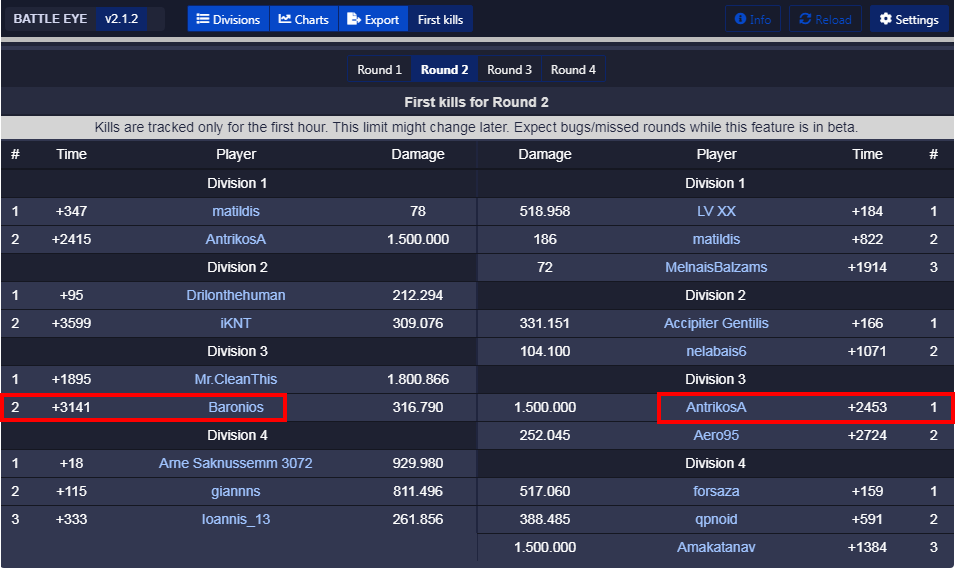955x568 pixels.
Task: Open forsaza player profile
Action: [716, 491]
